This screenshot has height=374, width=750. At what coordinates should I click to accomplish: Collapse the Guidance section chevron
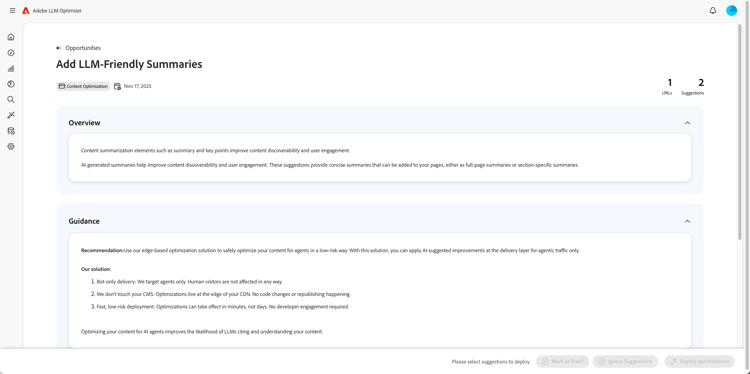[x=687, y=221]
